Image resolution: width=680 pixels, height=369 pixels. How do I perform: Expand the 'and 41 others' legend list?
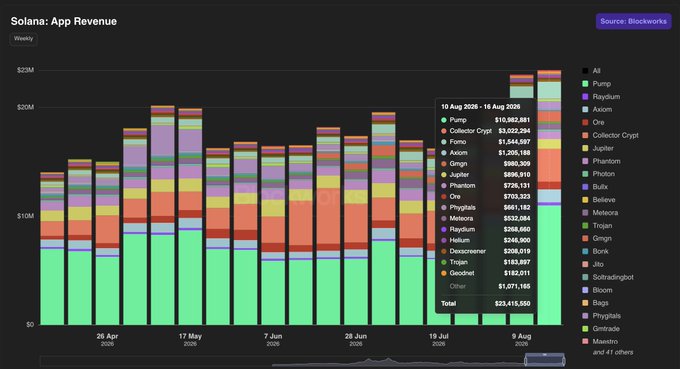click(613, 353)
